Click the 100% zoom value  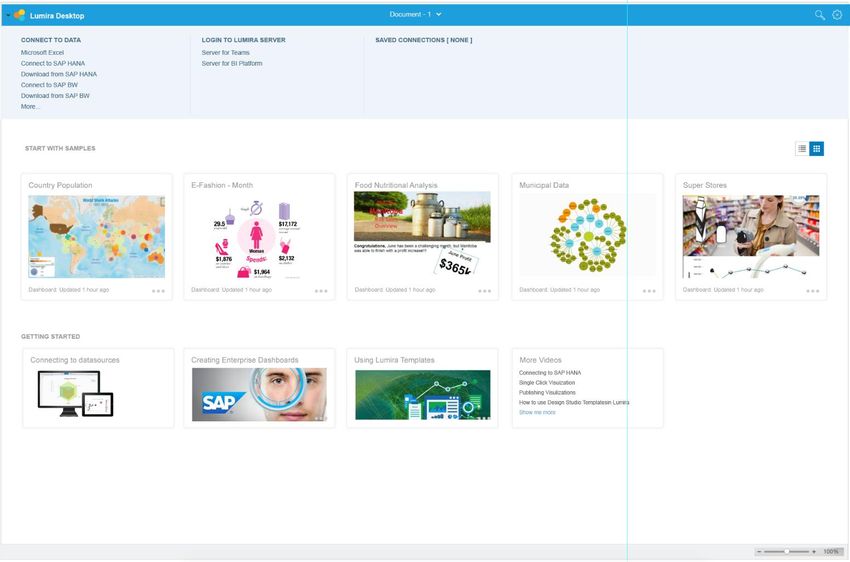(x=830, y=552)
